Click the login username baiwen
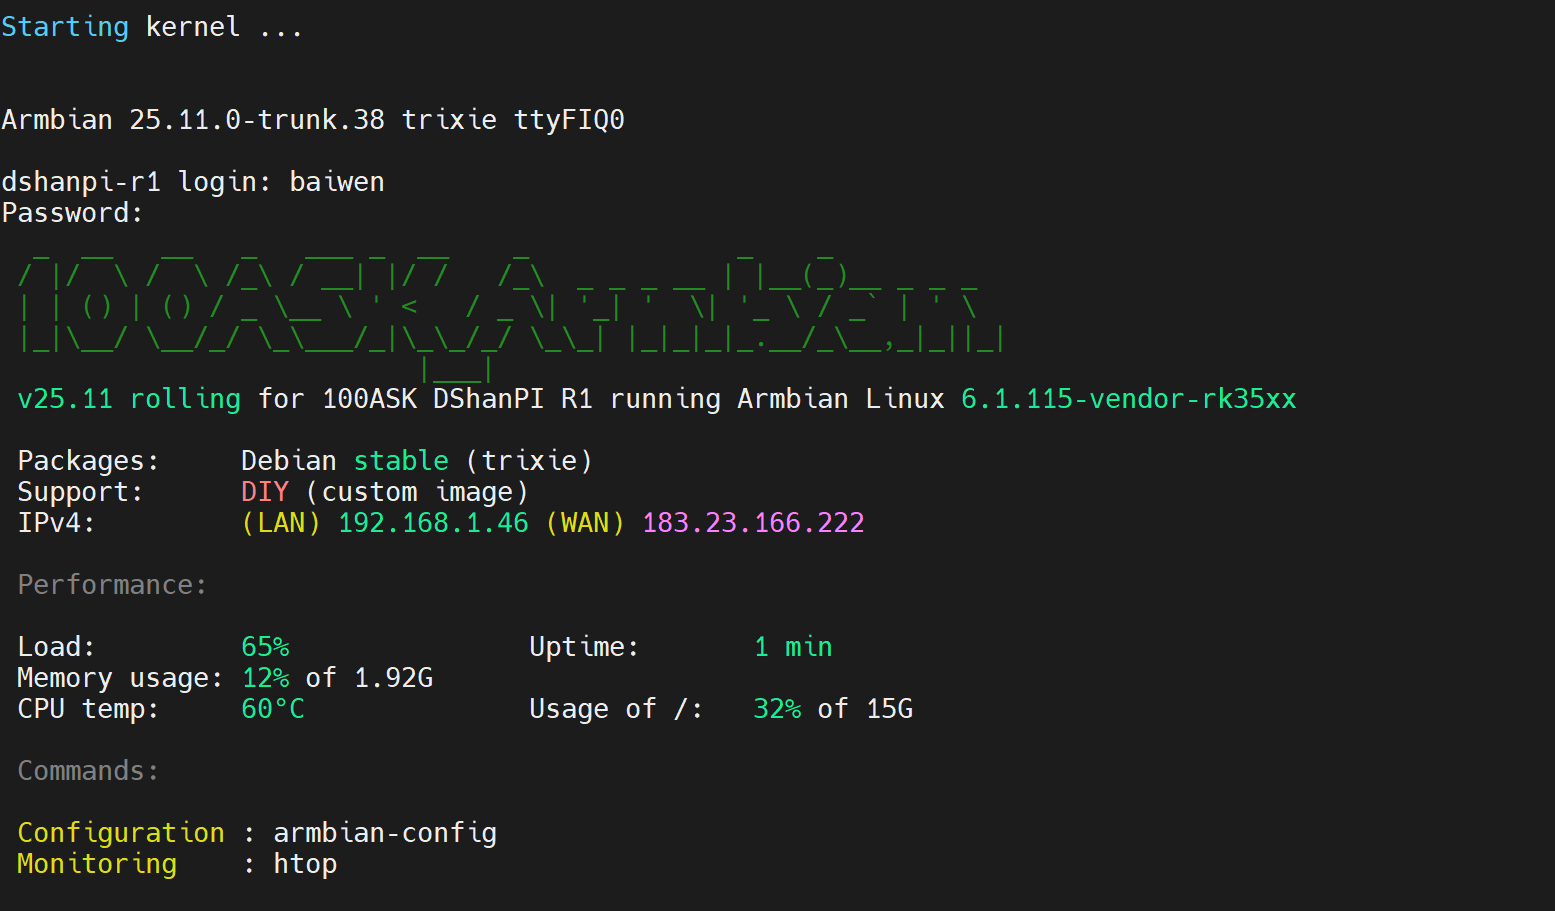The image size is (1555, 911). tap(337, 182)
